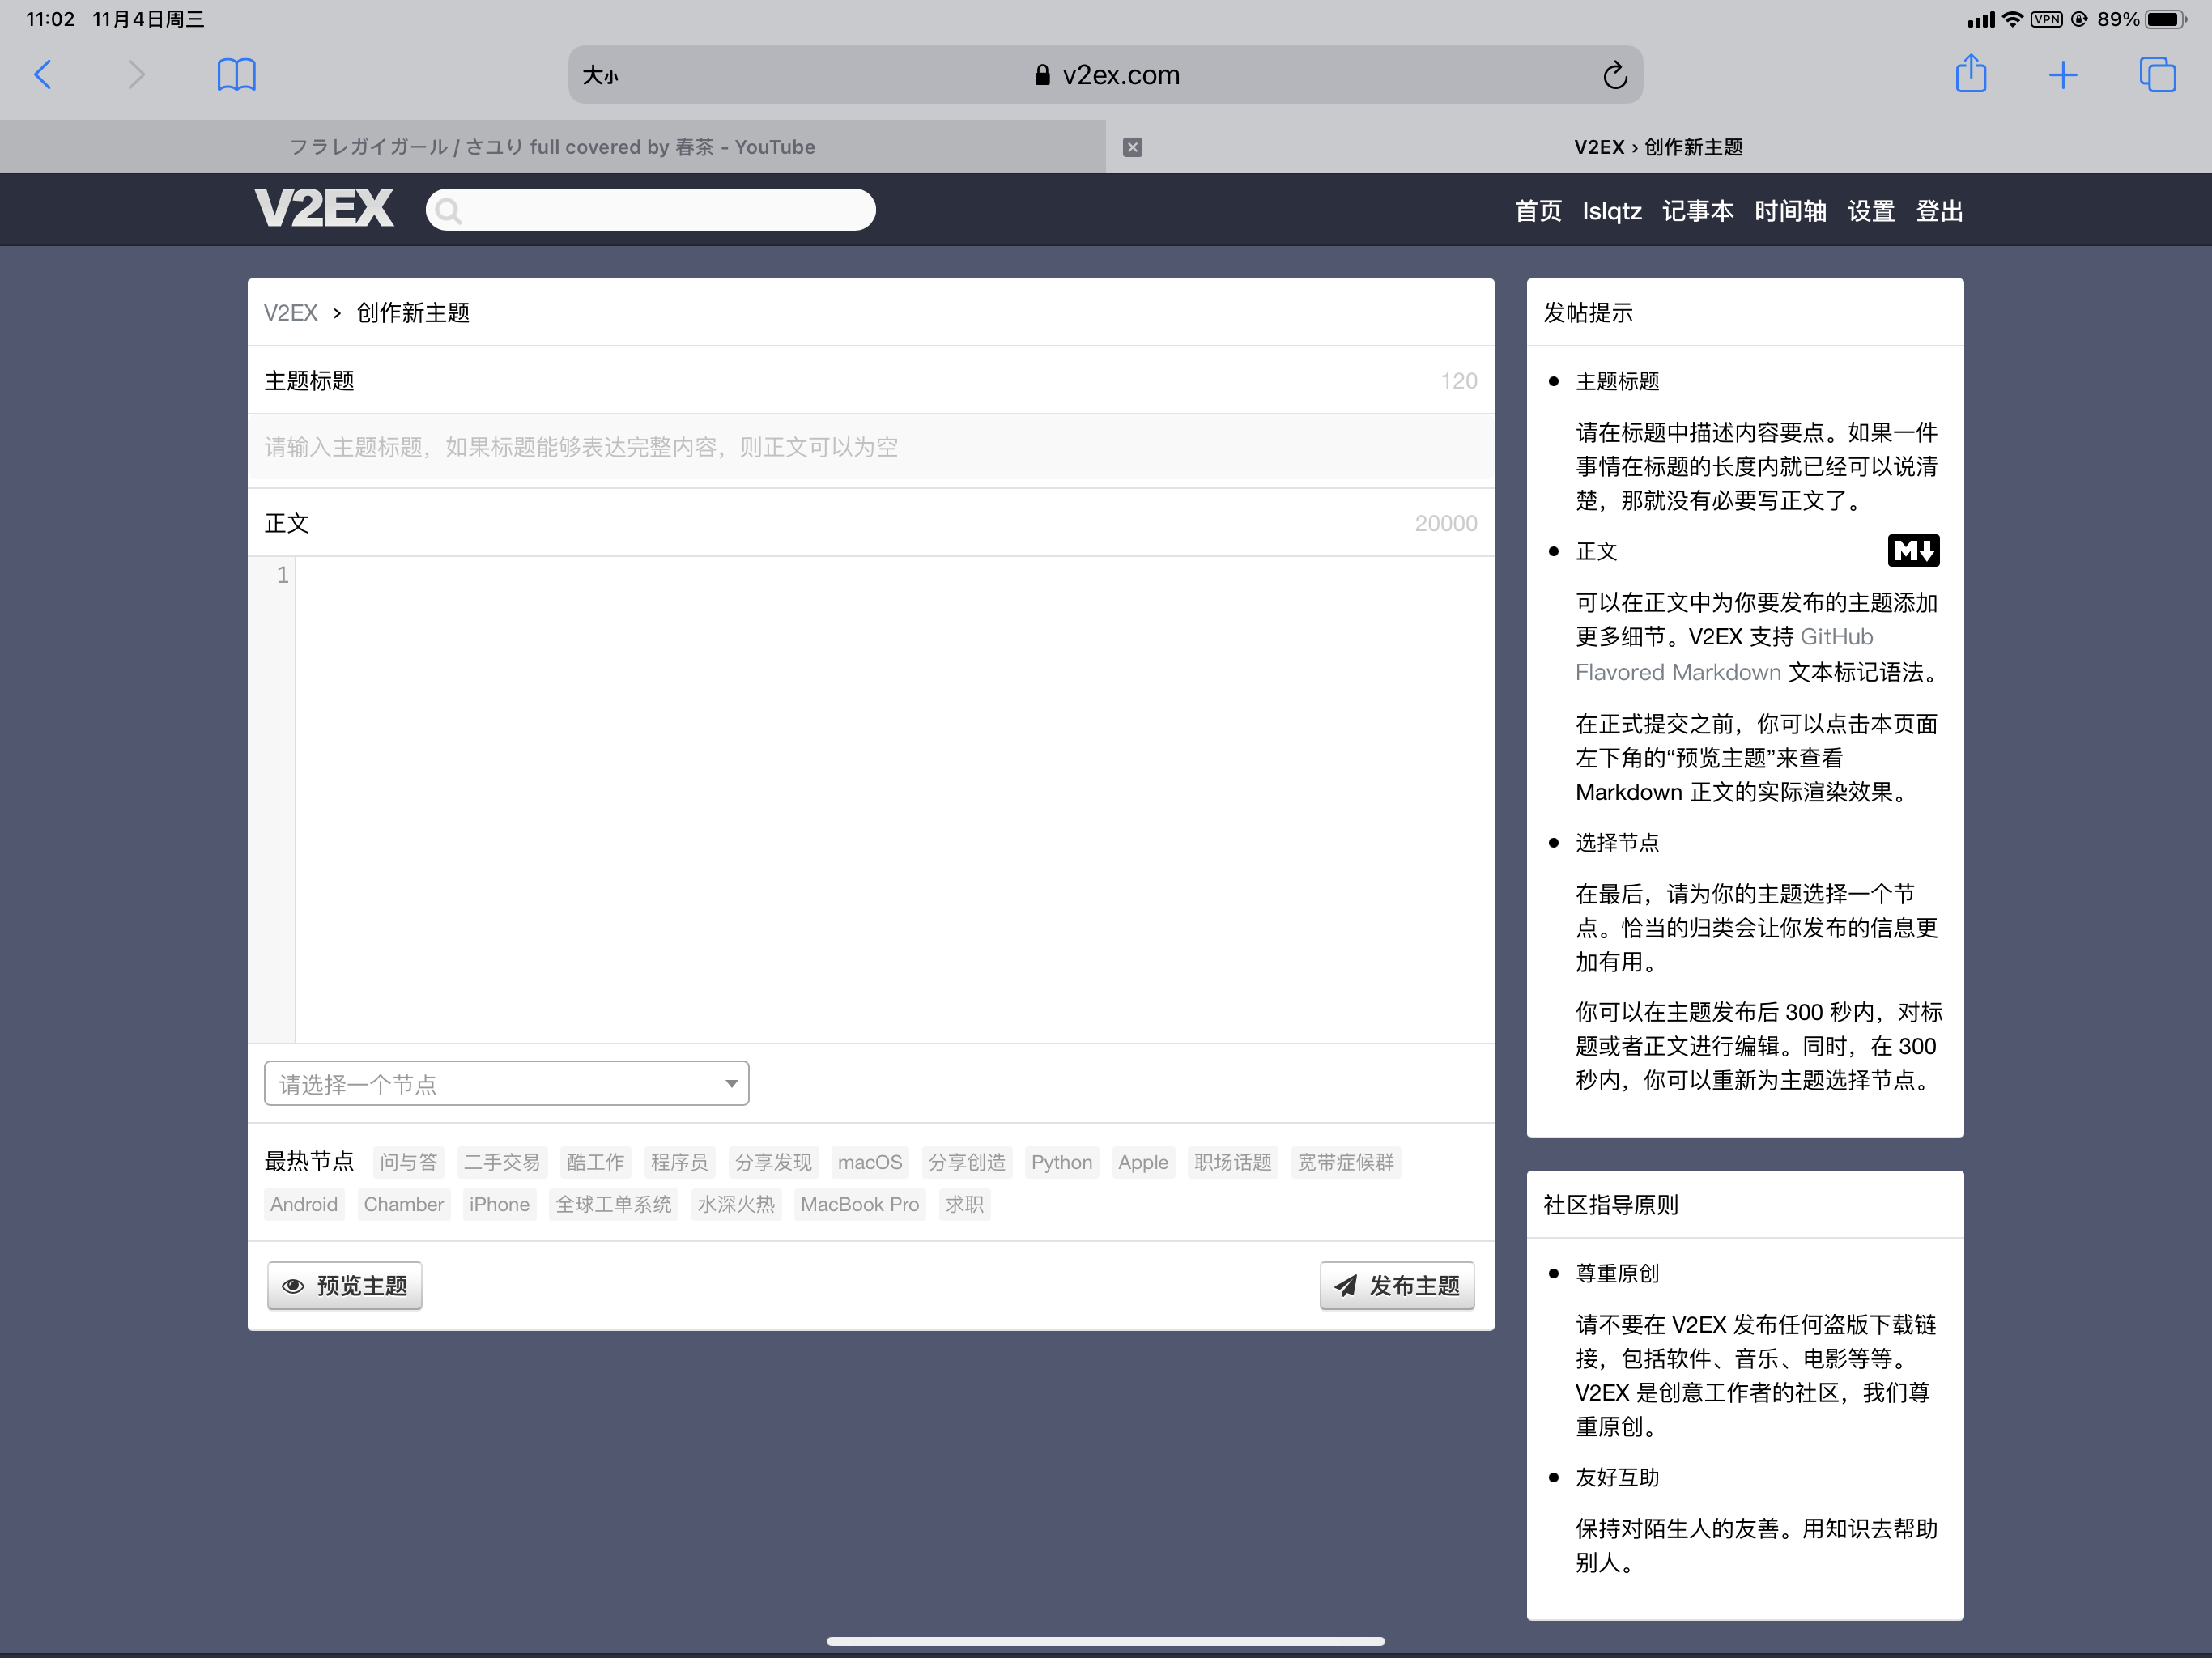Open the GitHub Flavored Markdown link
2212x1658 pixels.
[1835, 637]
